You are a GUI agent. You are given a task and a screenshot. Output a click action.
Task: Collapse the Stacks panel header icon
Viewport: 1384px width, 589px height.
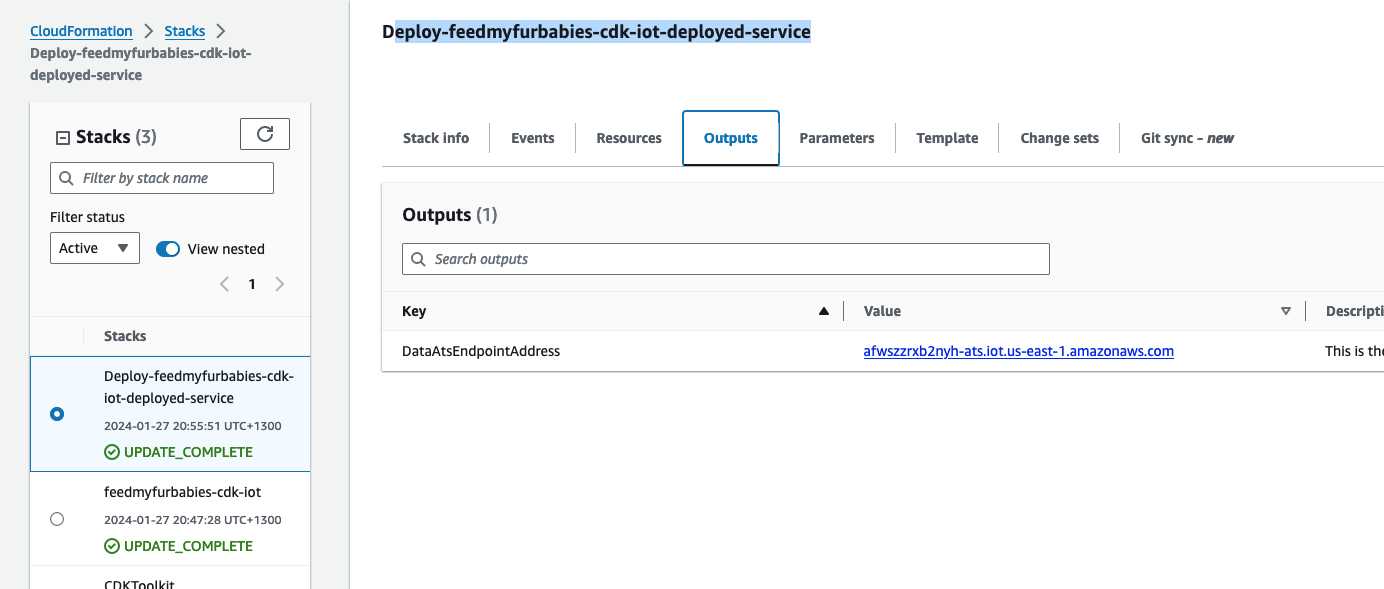pyautogui.click(x=62, y=138)
